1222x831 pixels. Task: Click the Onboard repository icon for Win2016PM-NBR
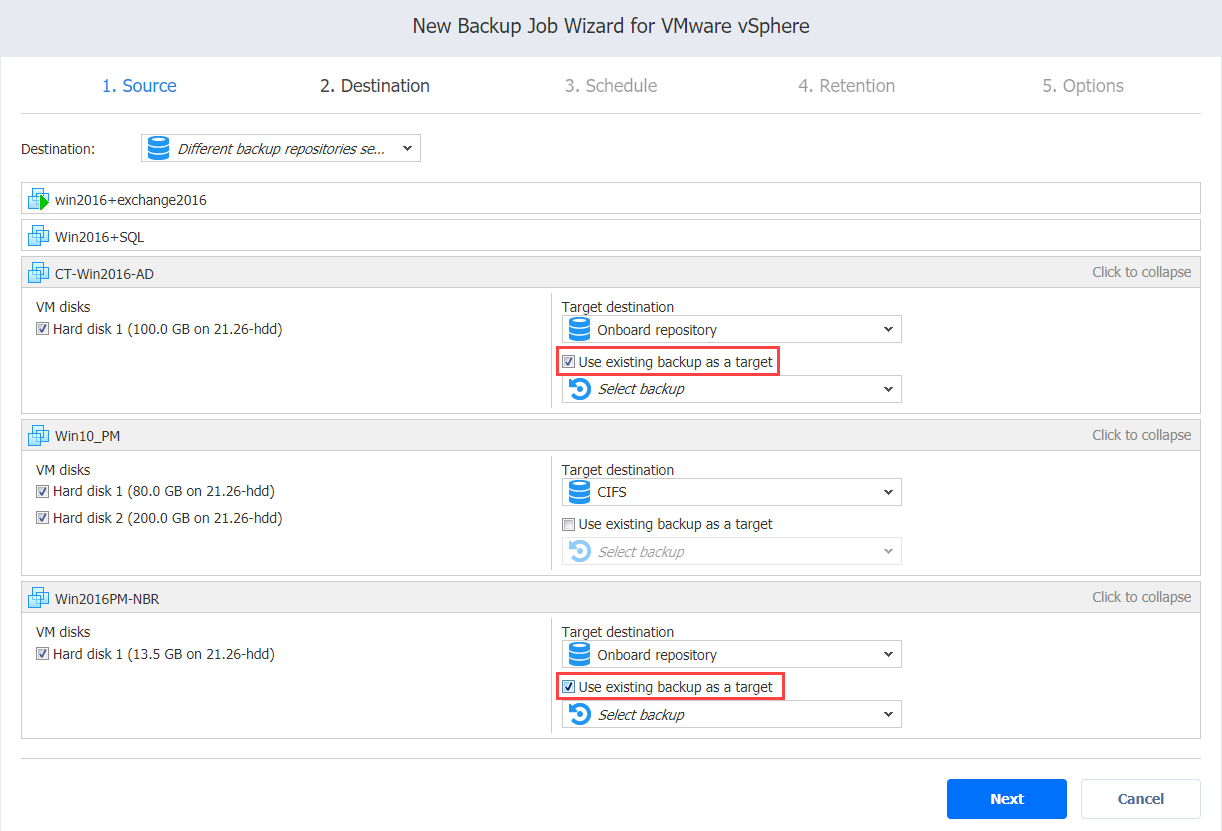[578, 655]
